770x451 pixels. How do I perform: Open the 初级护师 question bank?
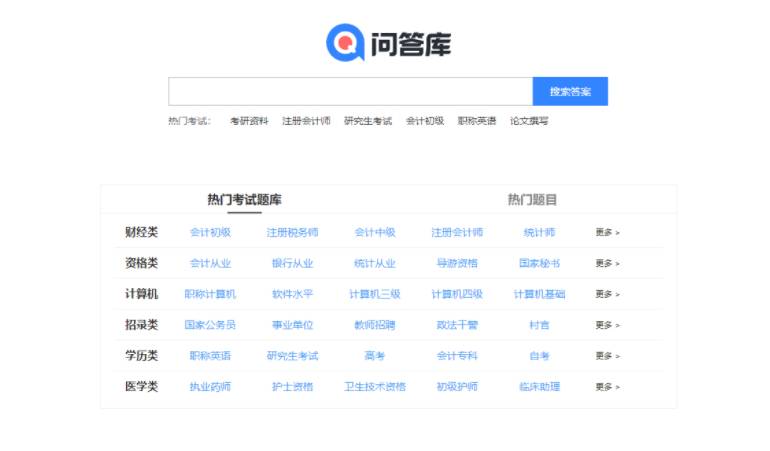pyautogui.click(x=457, y=387)
